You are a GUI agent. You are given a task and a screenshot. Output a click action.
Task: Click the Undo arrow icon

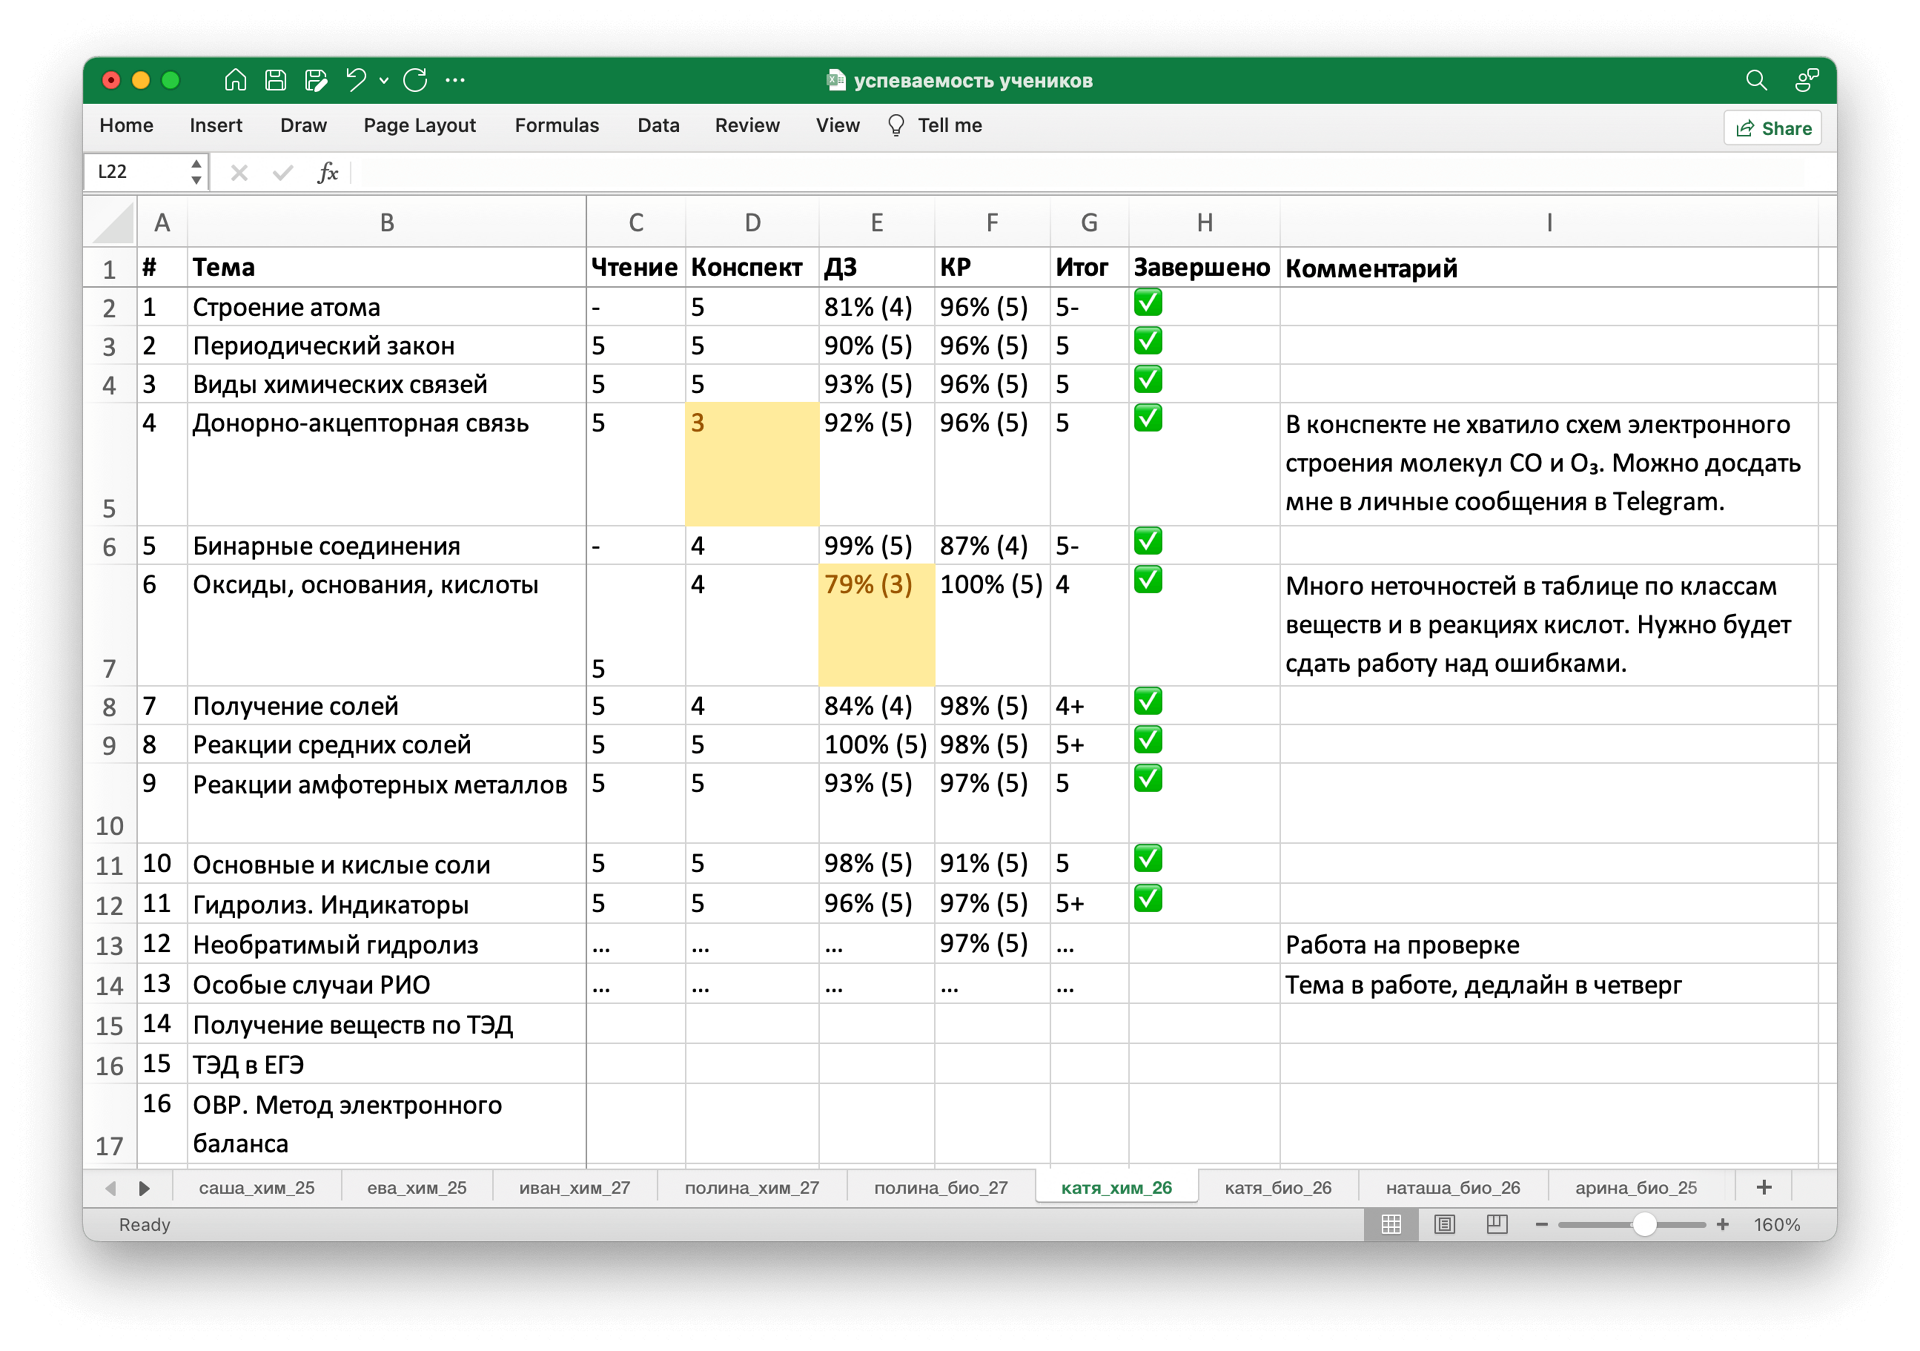[x=355, y=80]
